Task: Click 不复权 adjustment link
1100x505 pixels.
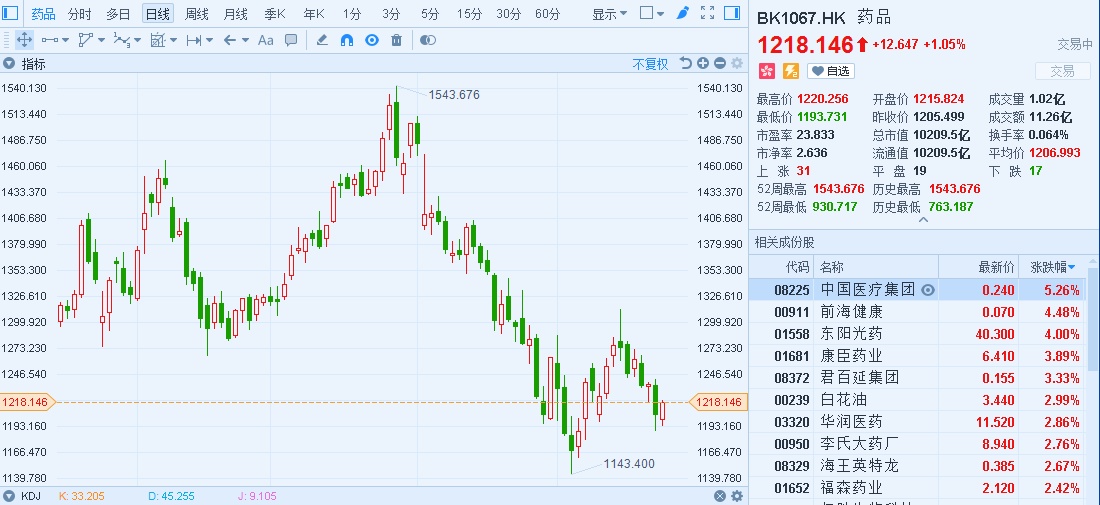Action: tap(650, 64)
